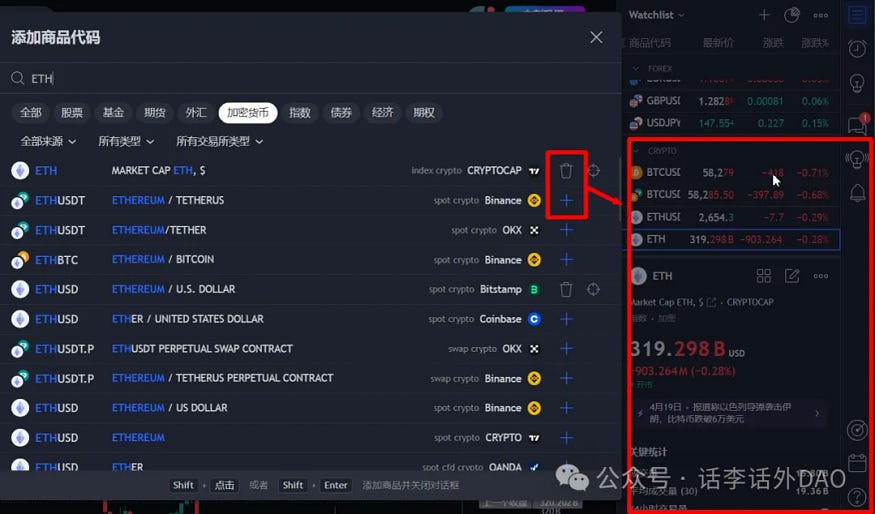Select ETHEREUM / US DOLLAR Binance result

point(309,407)
